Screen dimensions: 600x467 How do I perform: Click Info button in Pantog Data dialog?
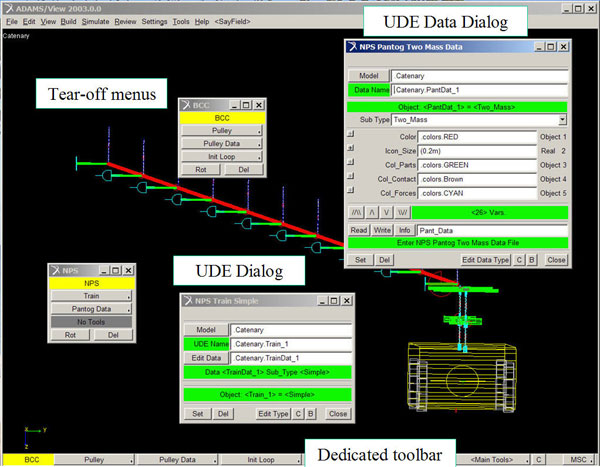[404, 230]
